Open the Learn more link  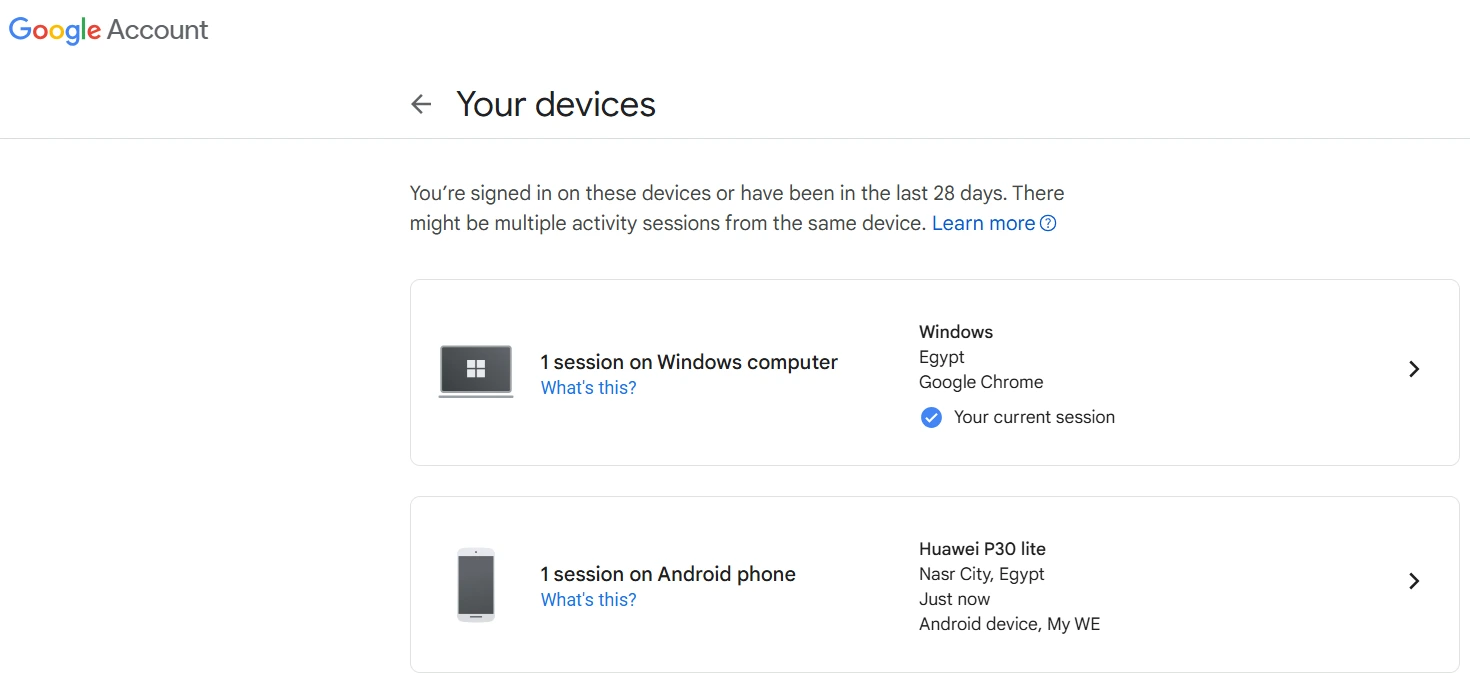(x=983, y=224)
